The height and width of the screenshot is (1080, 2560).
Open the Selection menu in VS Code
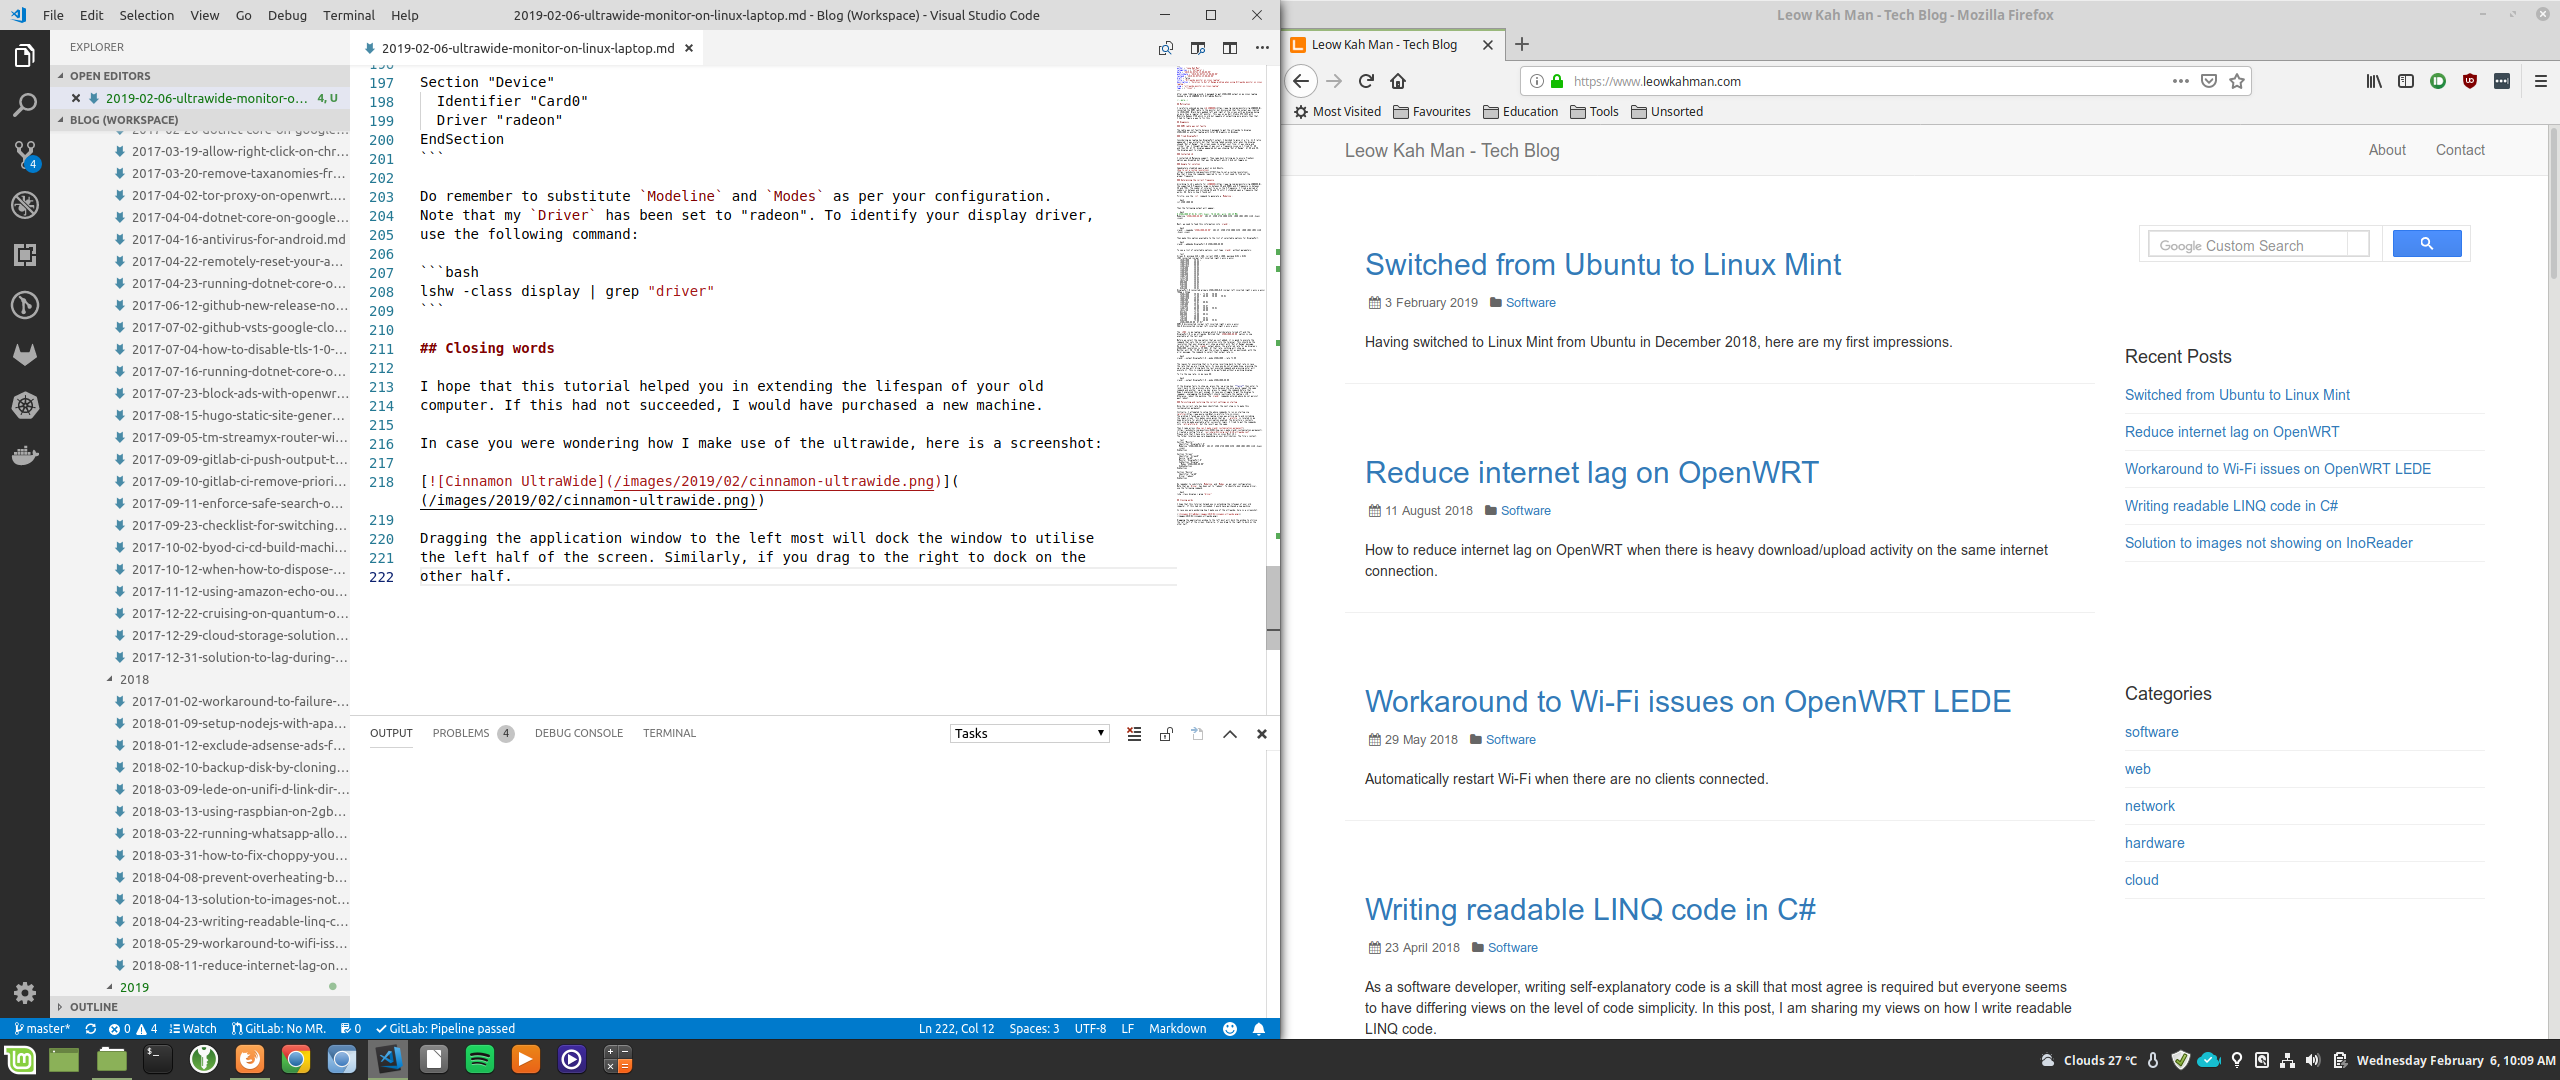pyautogui.click(x=146, y=15)
